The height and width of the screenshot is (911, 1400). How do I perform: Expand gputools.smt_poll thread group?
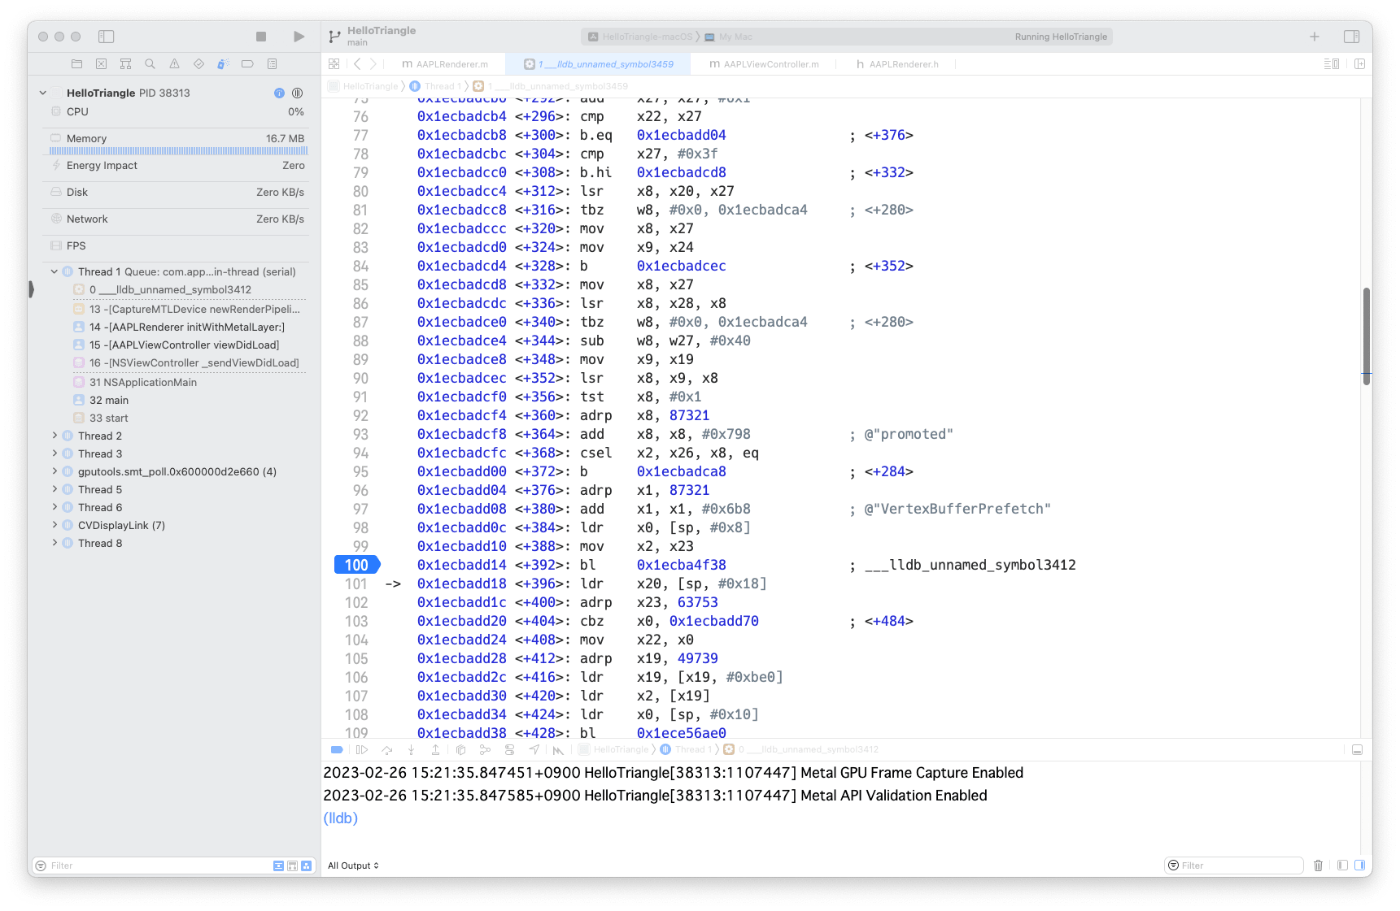pyautogui.click(x=54, y=472)
